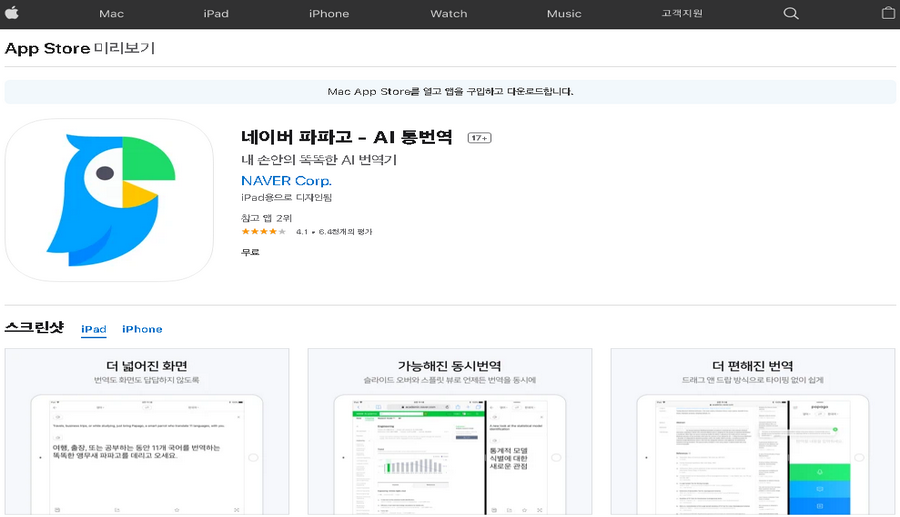Open the search magnifier icon

[x=791, y=13]
